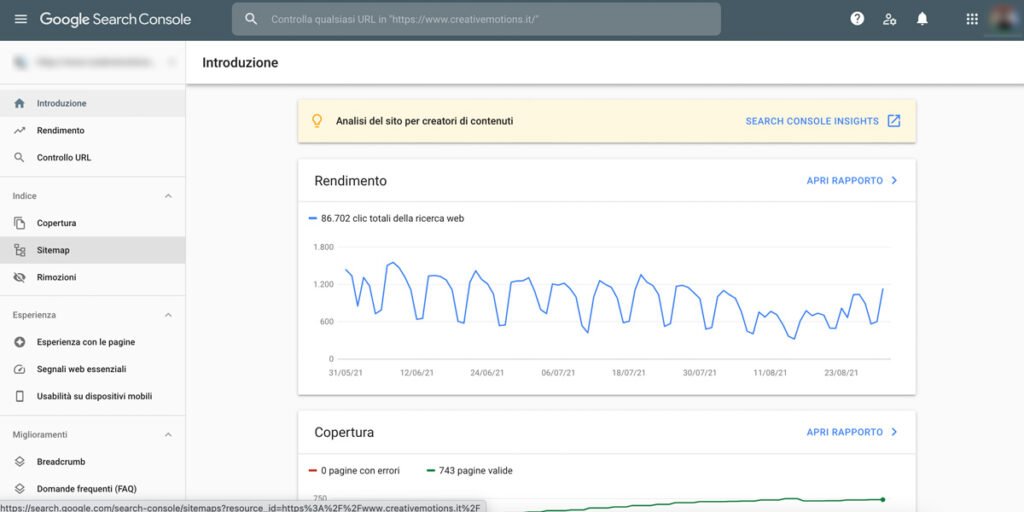
Task: Open the users and settings icon
Action: [x=889, y=19]
